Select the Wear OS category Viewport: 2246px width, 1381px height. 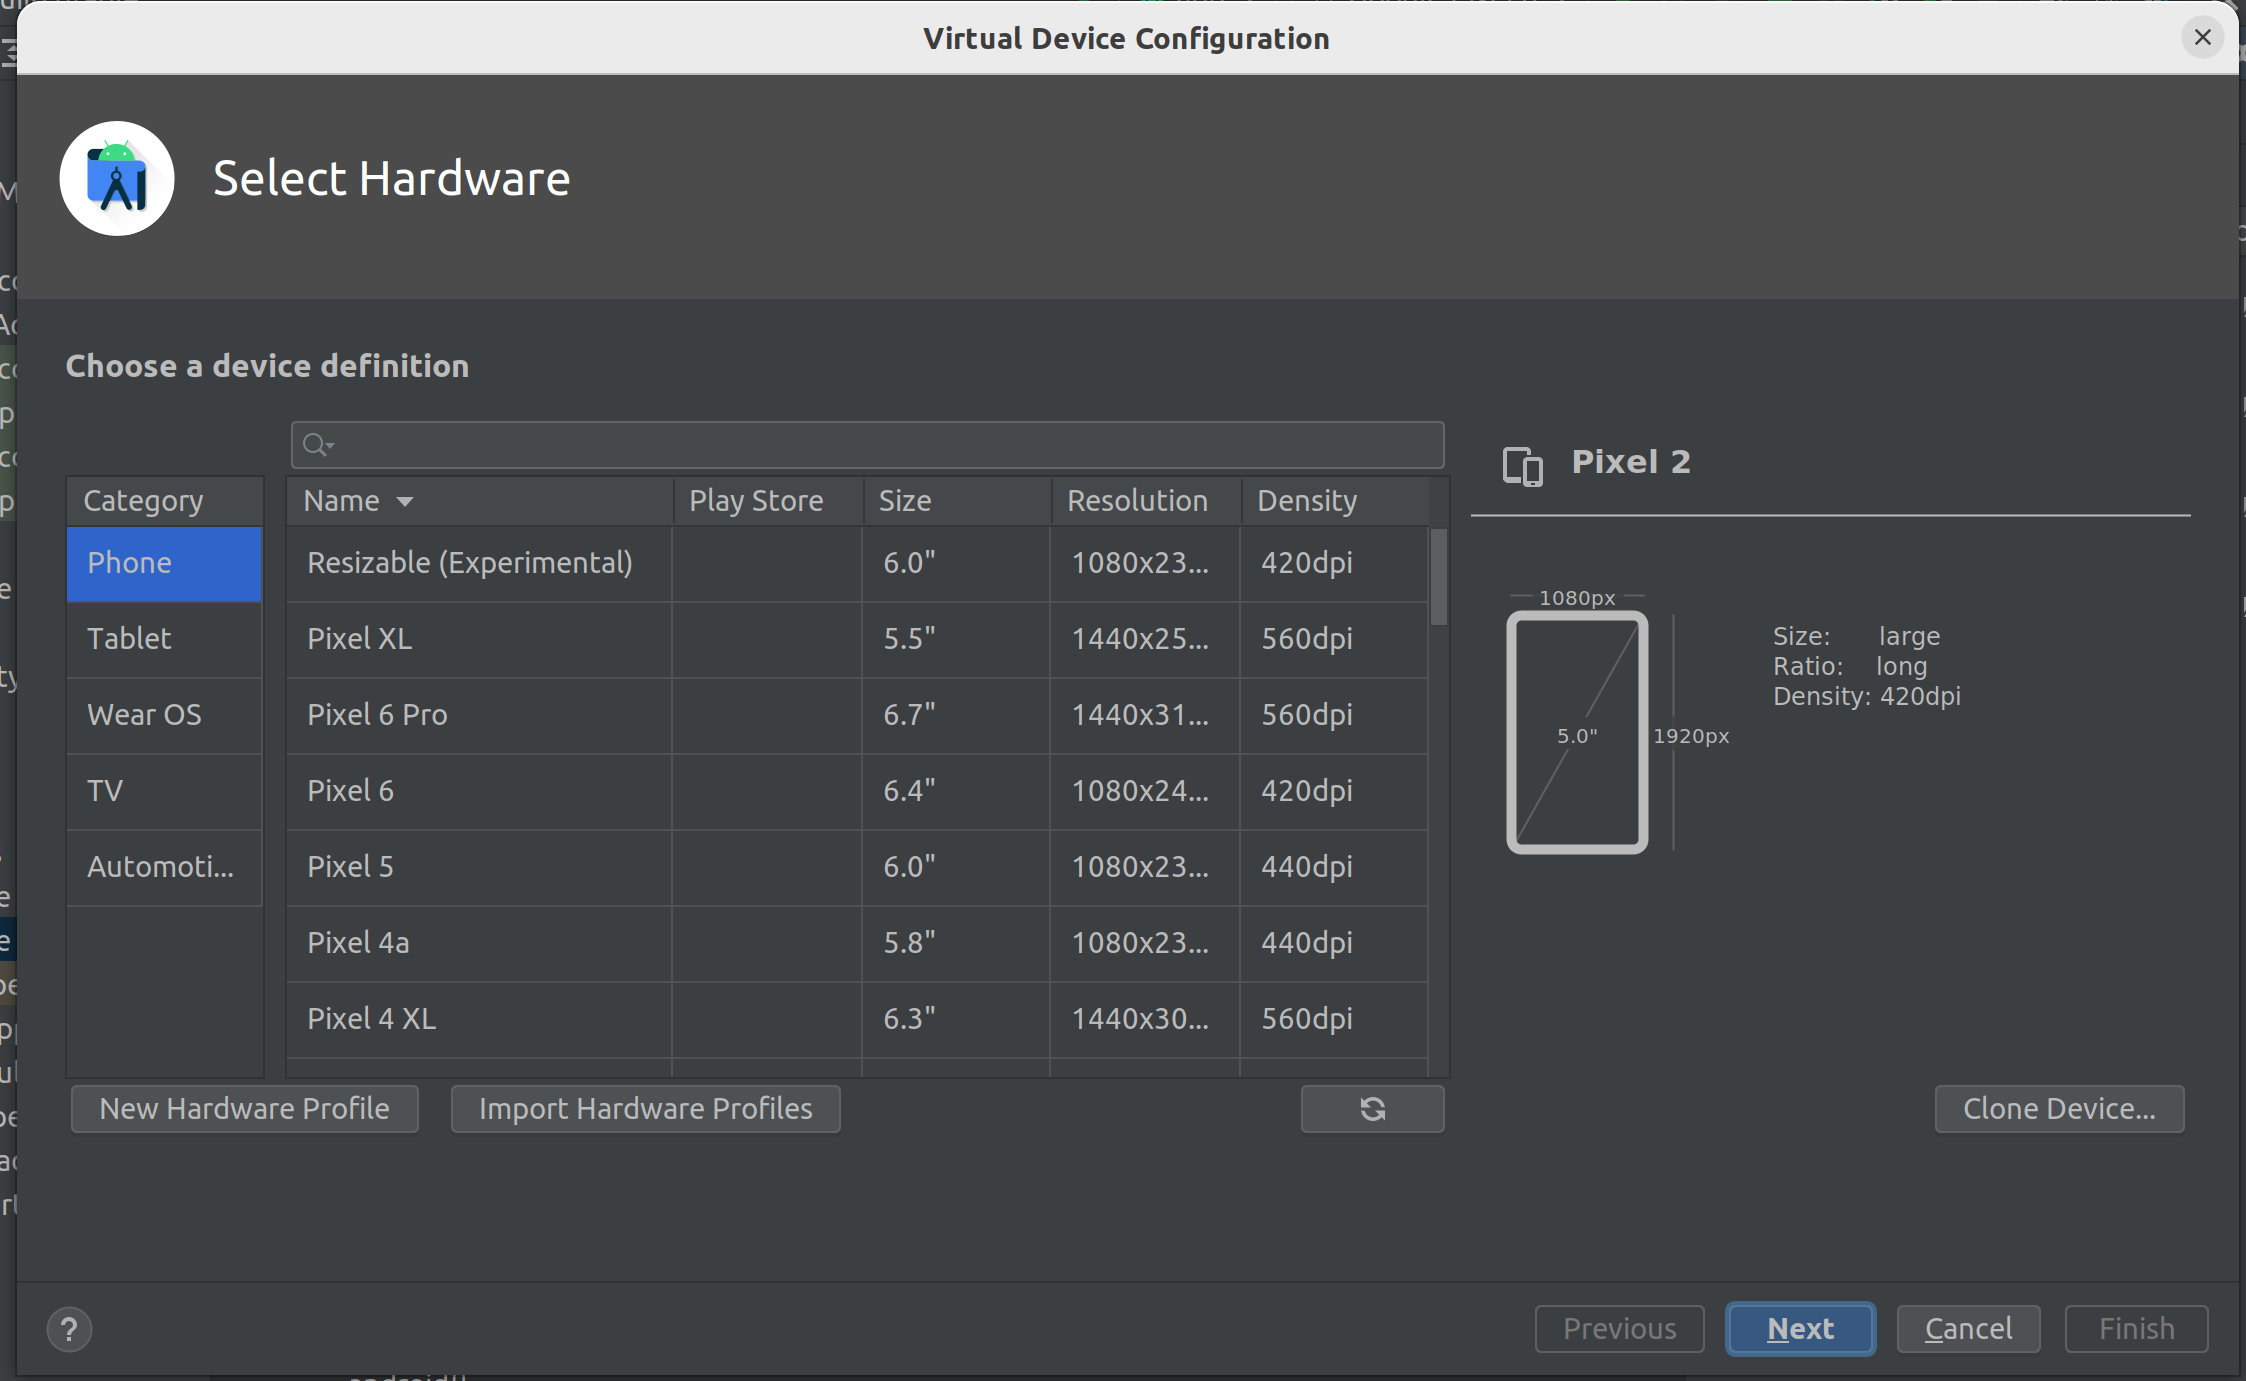click(x=164, y=715)
